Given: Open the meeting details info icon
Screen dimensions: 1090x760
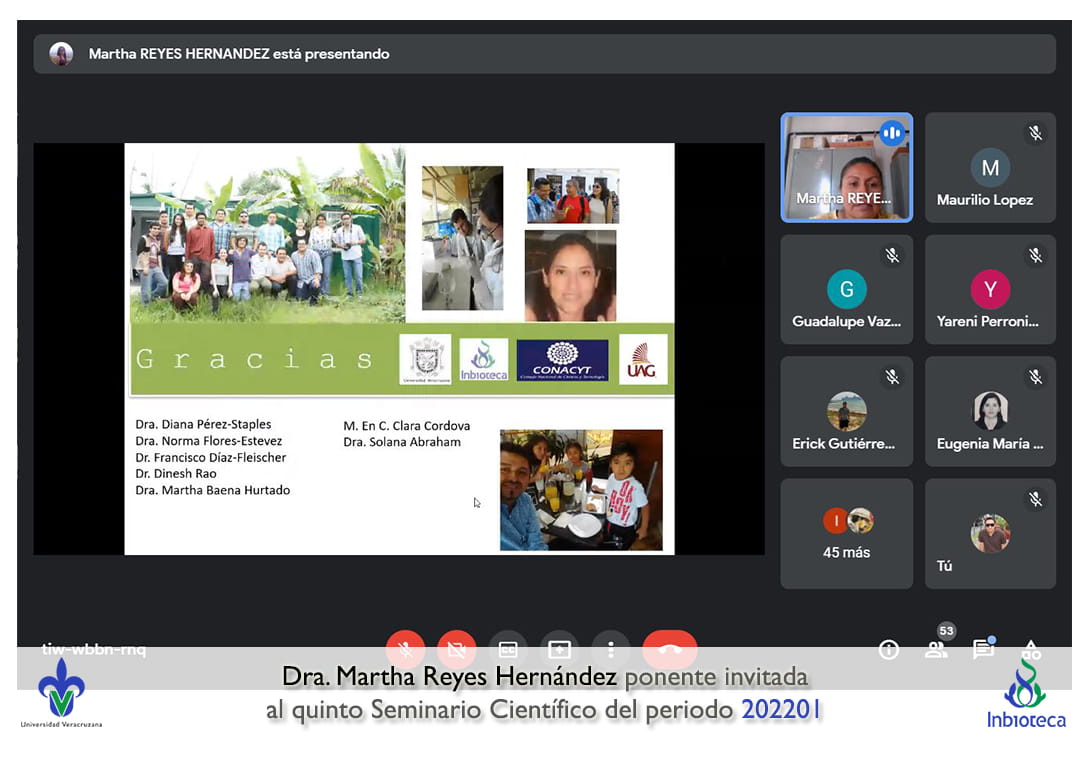Looking at the screenshot, I should point(888,650).
